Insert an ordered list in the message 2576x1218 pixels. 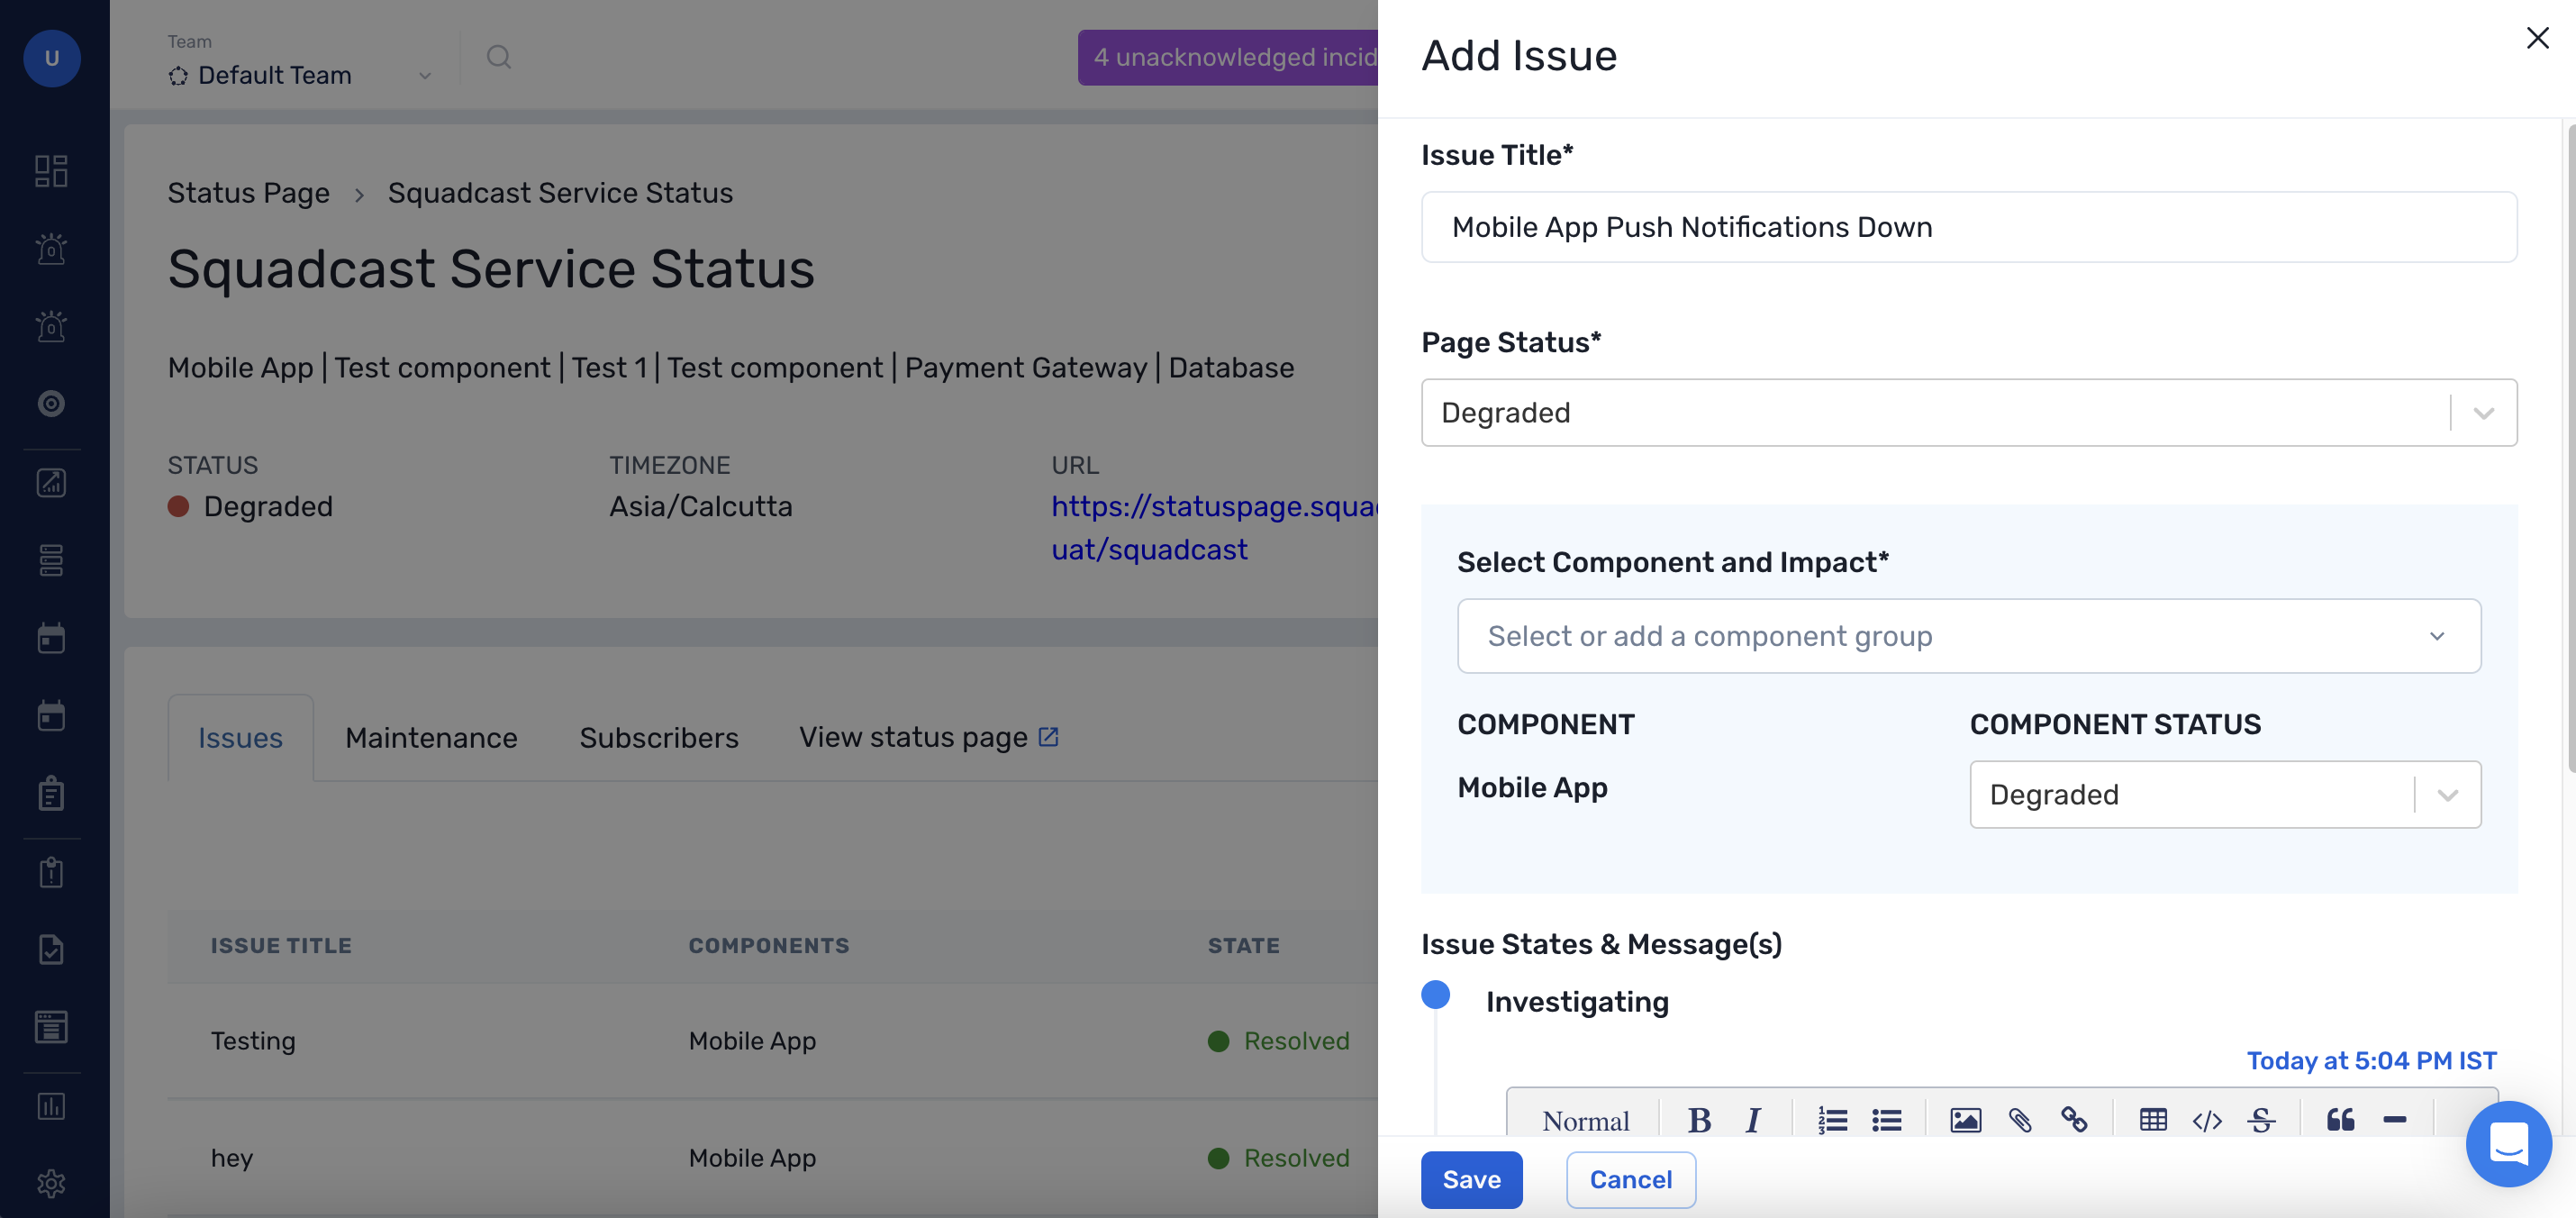1833,1119
